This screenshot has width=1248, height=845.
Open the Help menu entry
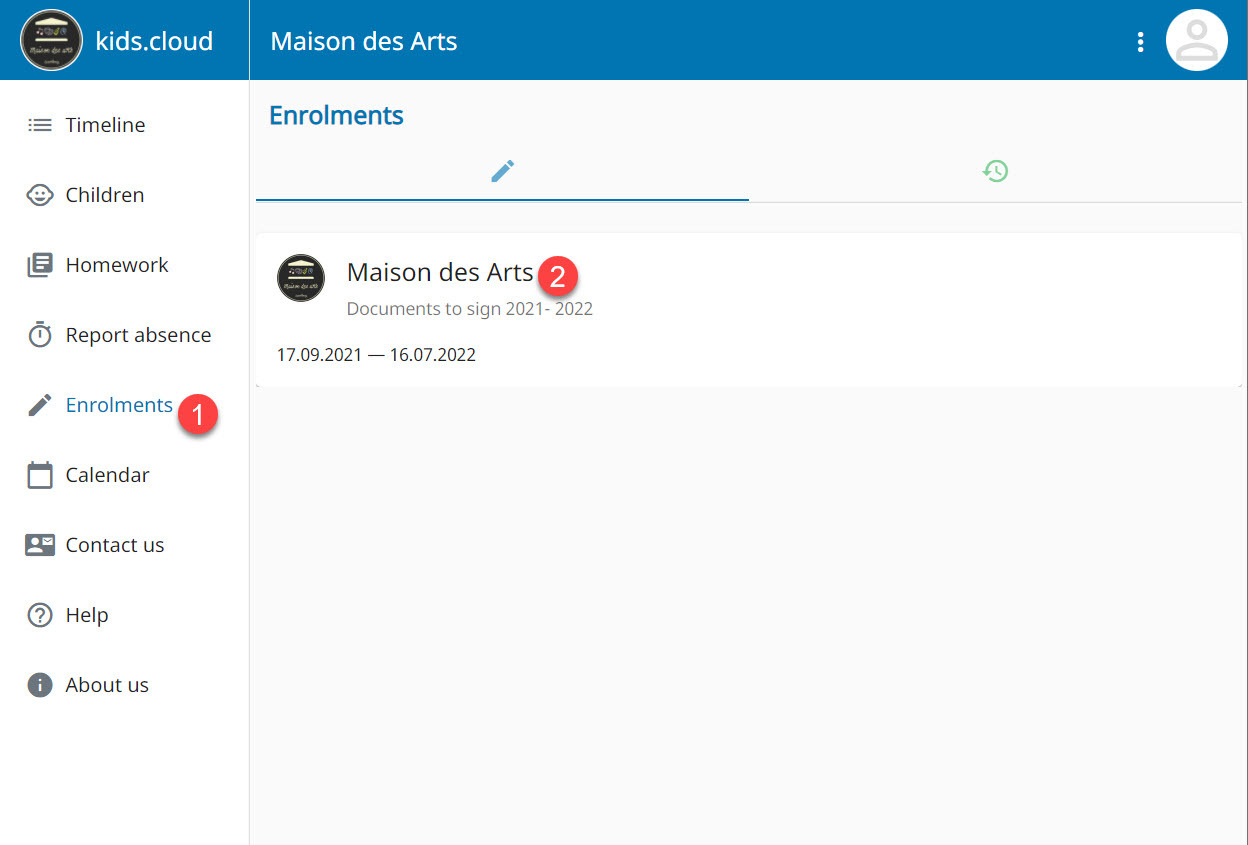124,615
